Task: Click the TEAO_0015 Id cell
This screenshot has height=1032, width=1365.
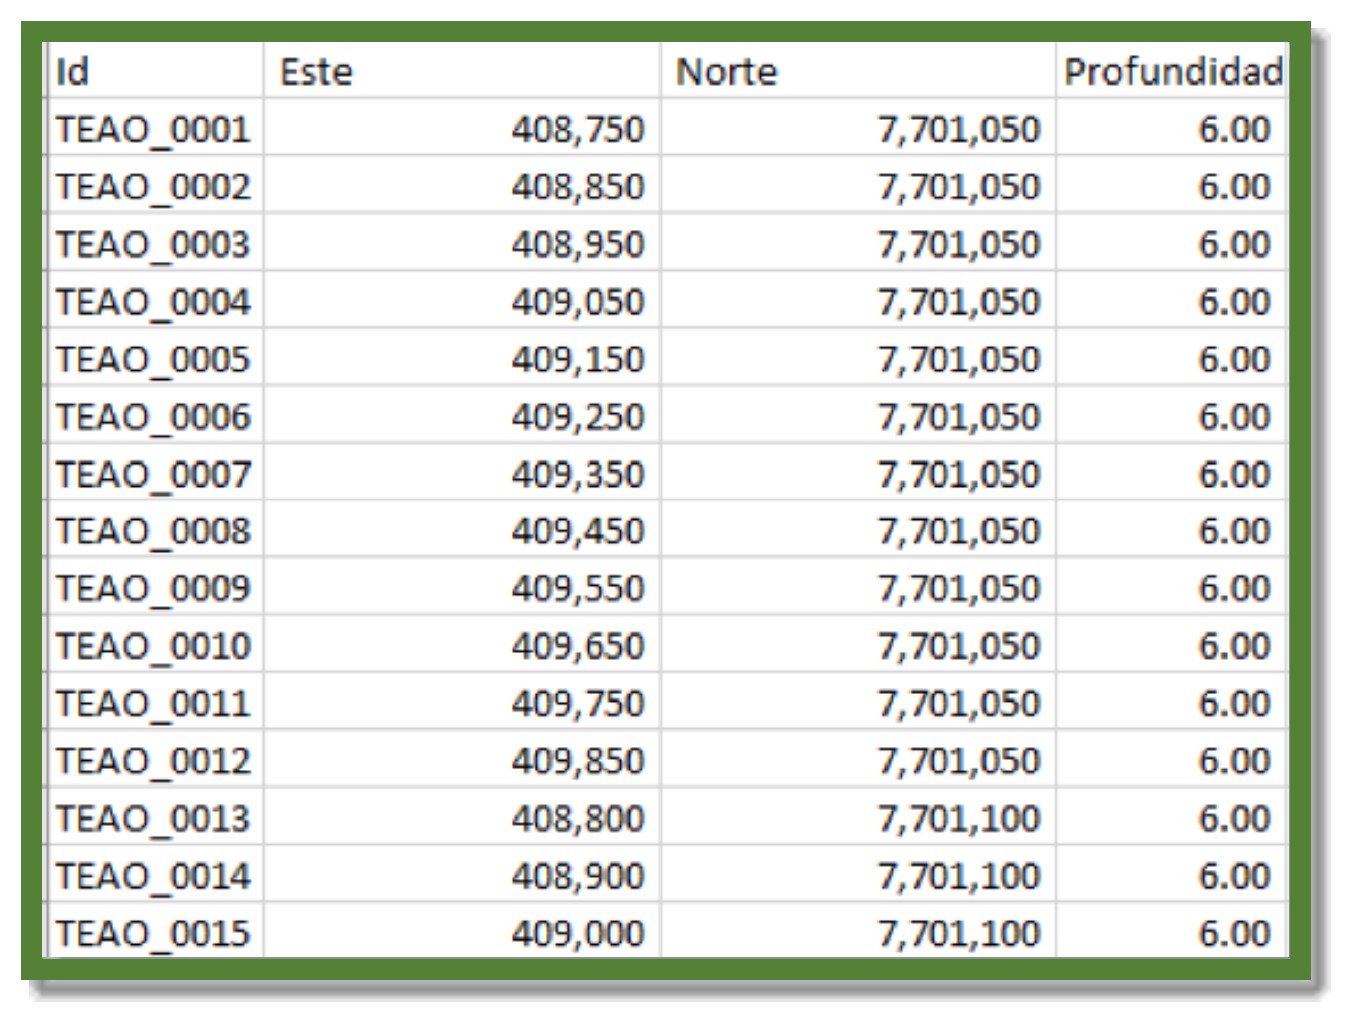Action: (153, 934)
